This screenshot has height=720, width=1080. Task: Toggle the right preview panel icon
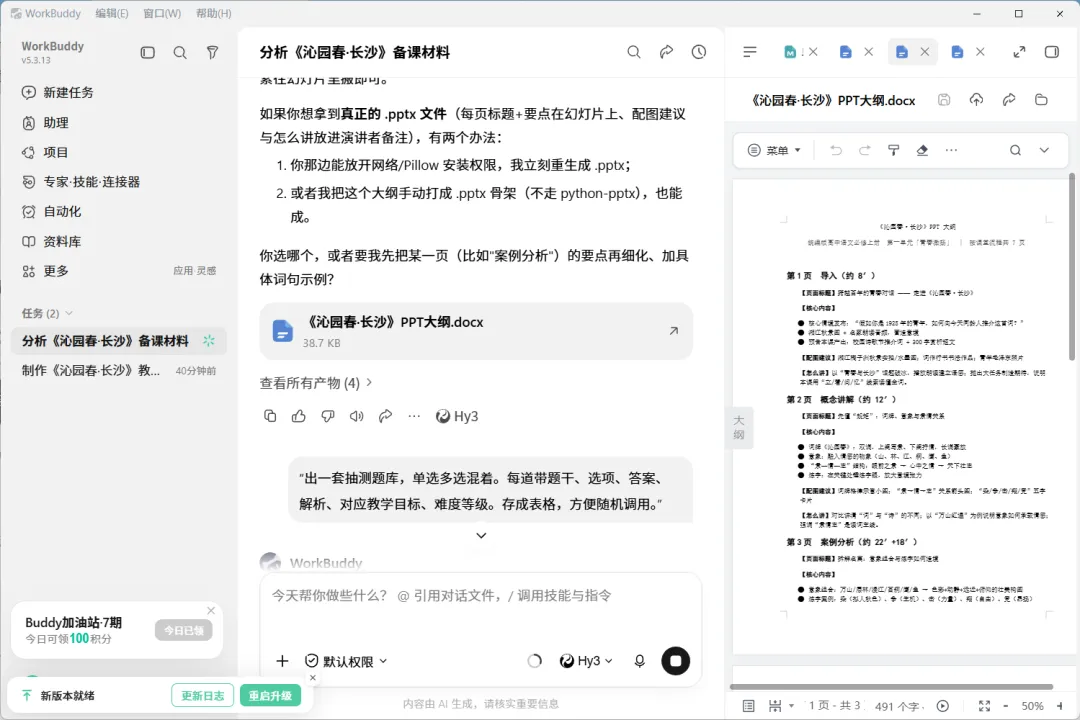1052,52
